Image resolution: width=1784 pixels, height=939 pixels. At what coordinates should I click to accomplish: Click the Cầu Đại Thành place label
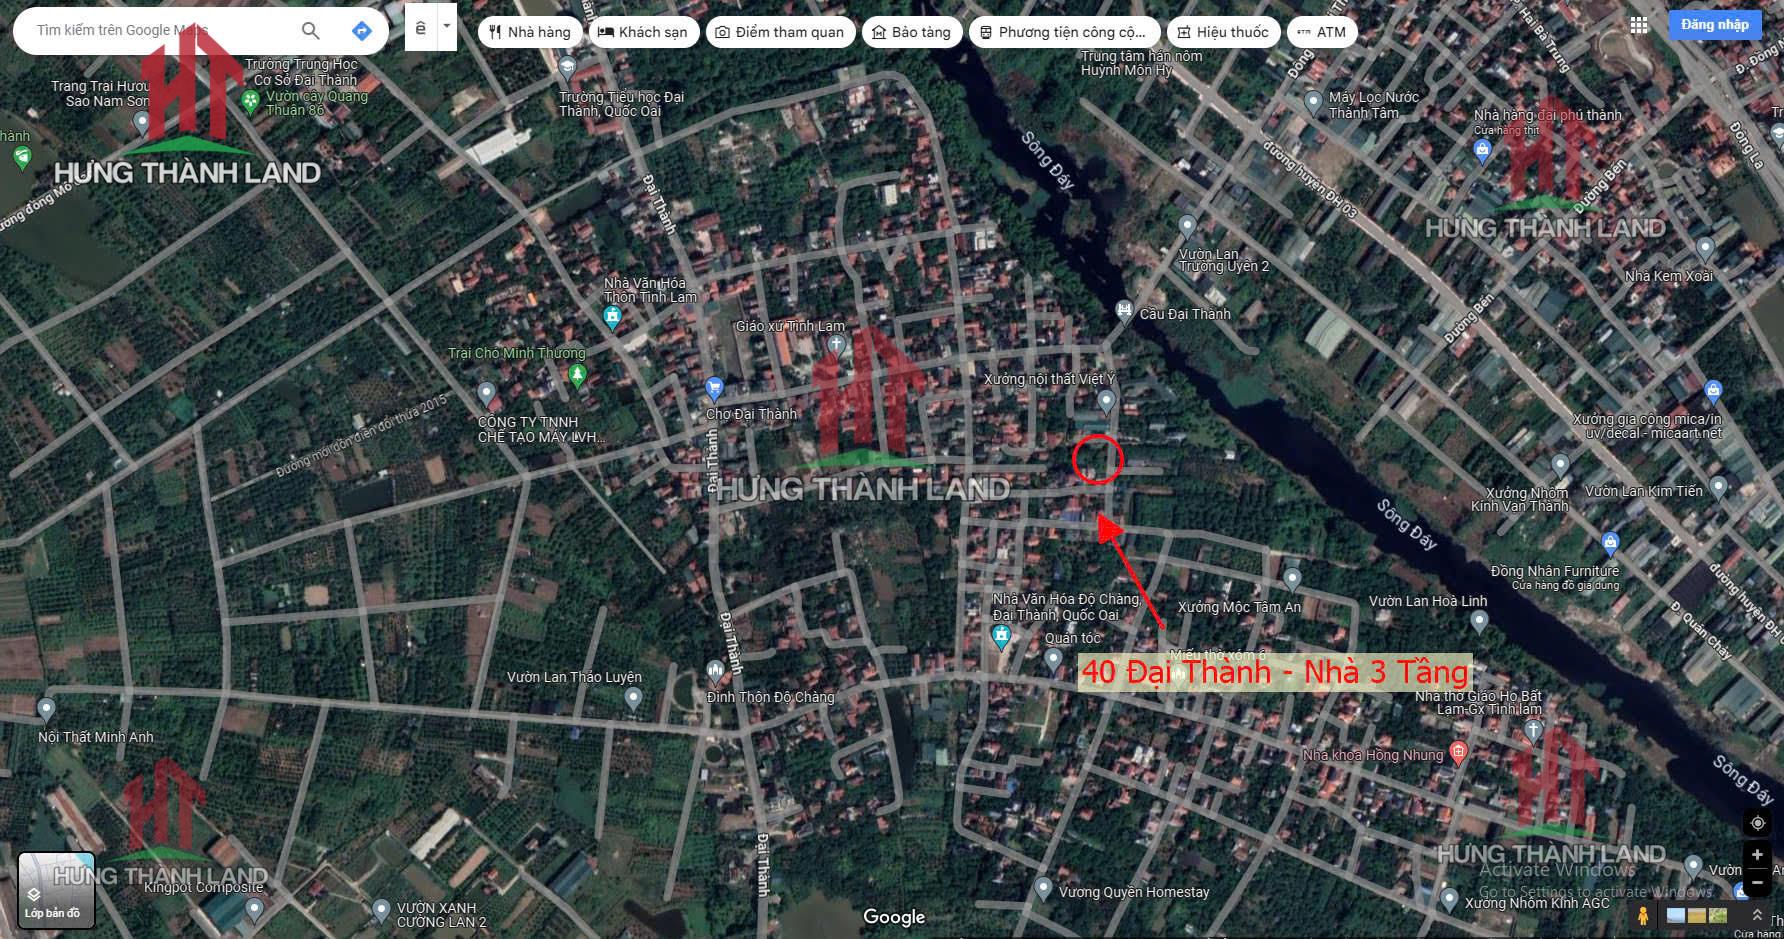pos(1184,314)
